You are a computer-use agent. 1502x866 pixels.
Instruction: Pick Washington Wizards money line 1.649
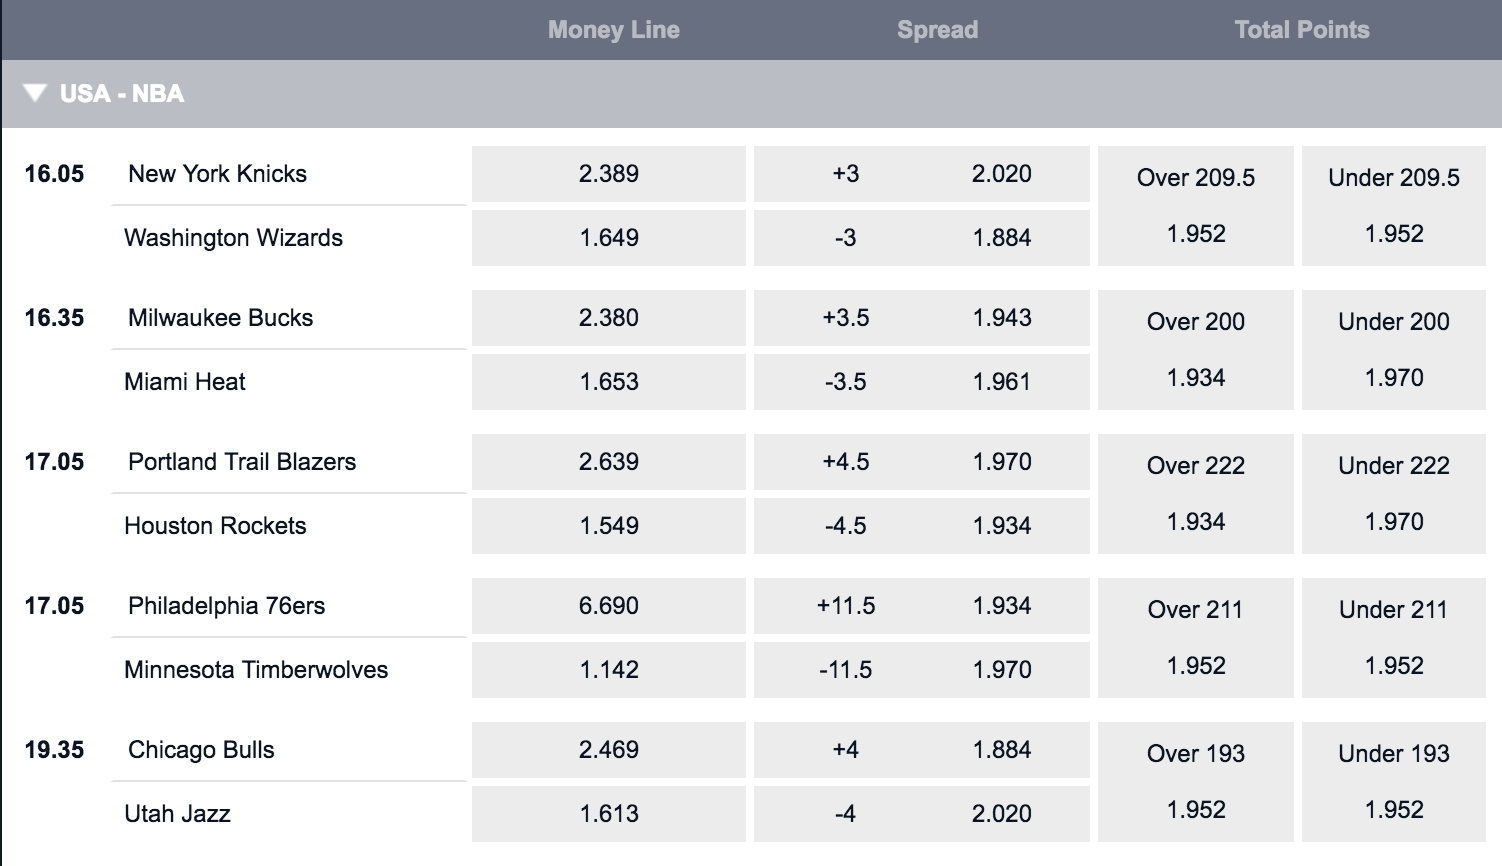tap(609, 238)
